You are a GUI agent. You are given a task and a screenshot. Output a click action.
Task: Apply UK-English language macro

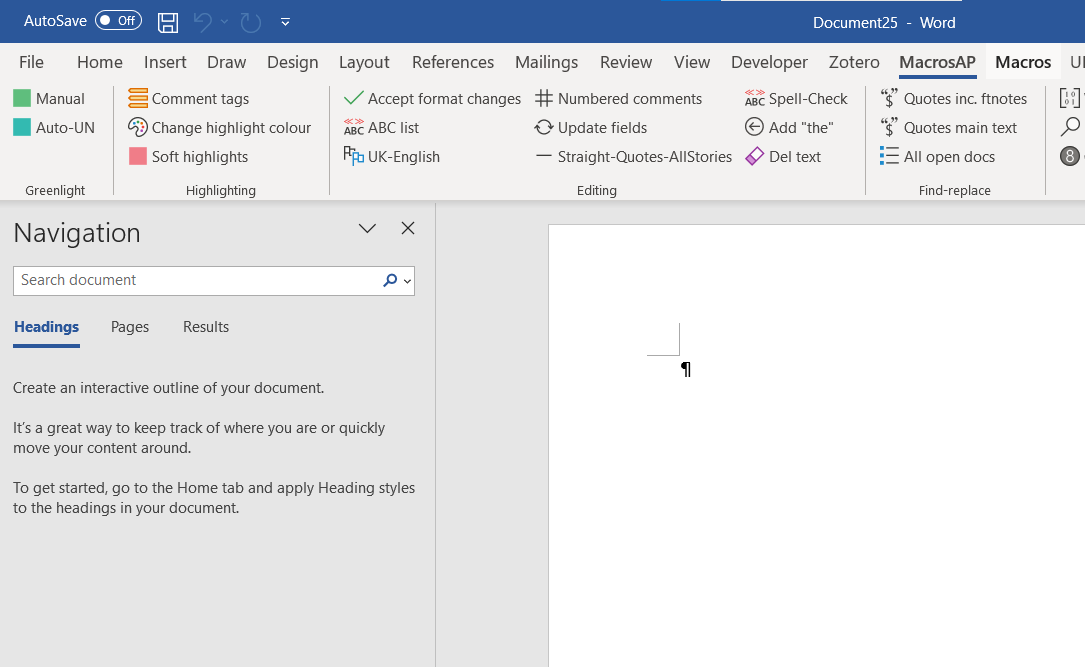402,156
